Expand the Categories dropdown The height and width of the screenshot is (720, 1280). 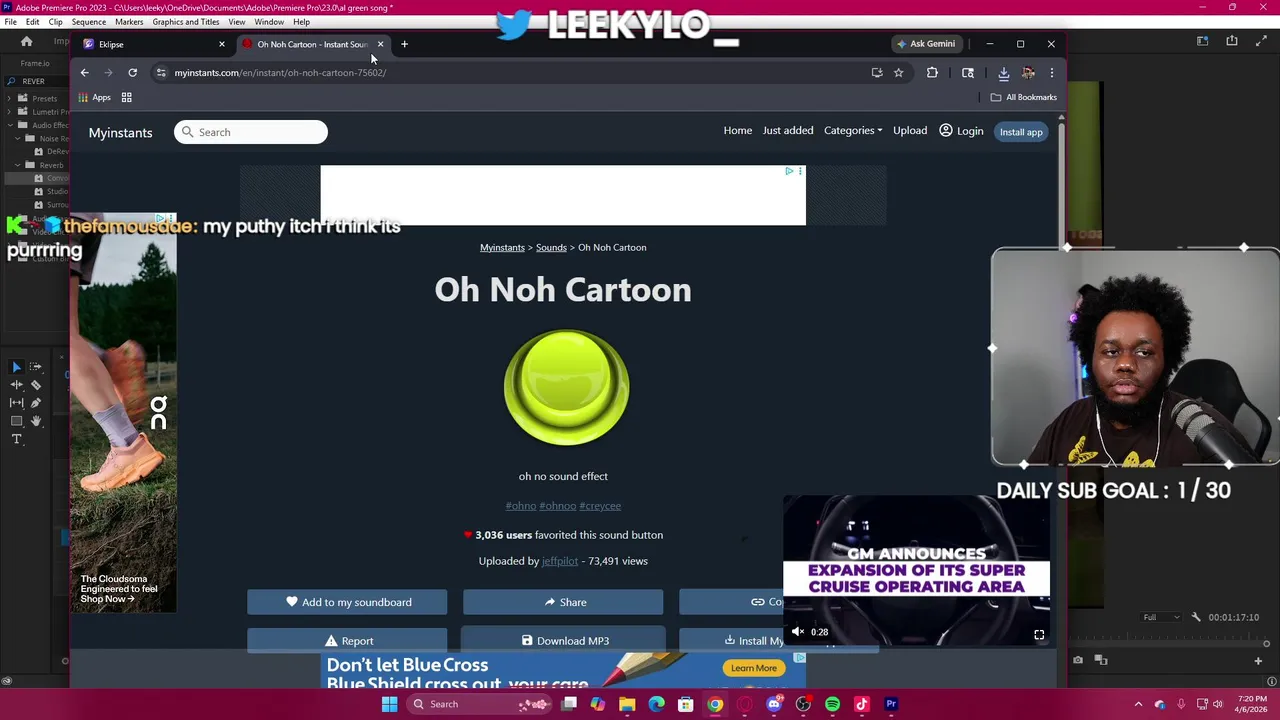point(853,131)
